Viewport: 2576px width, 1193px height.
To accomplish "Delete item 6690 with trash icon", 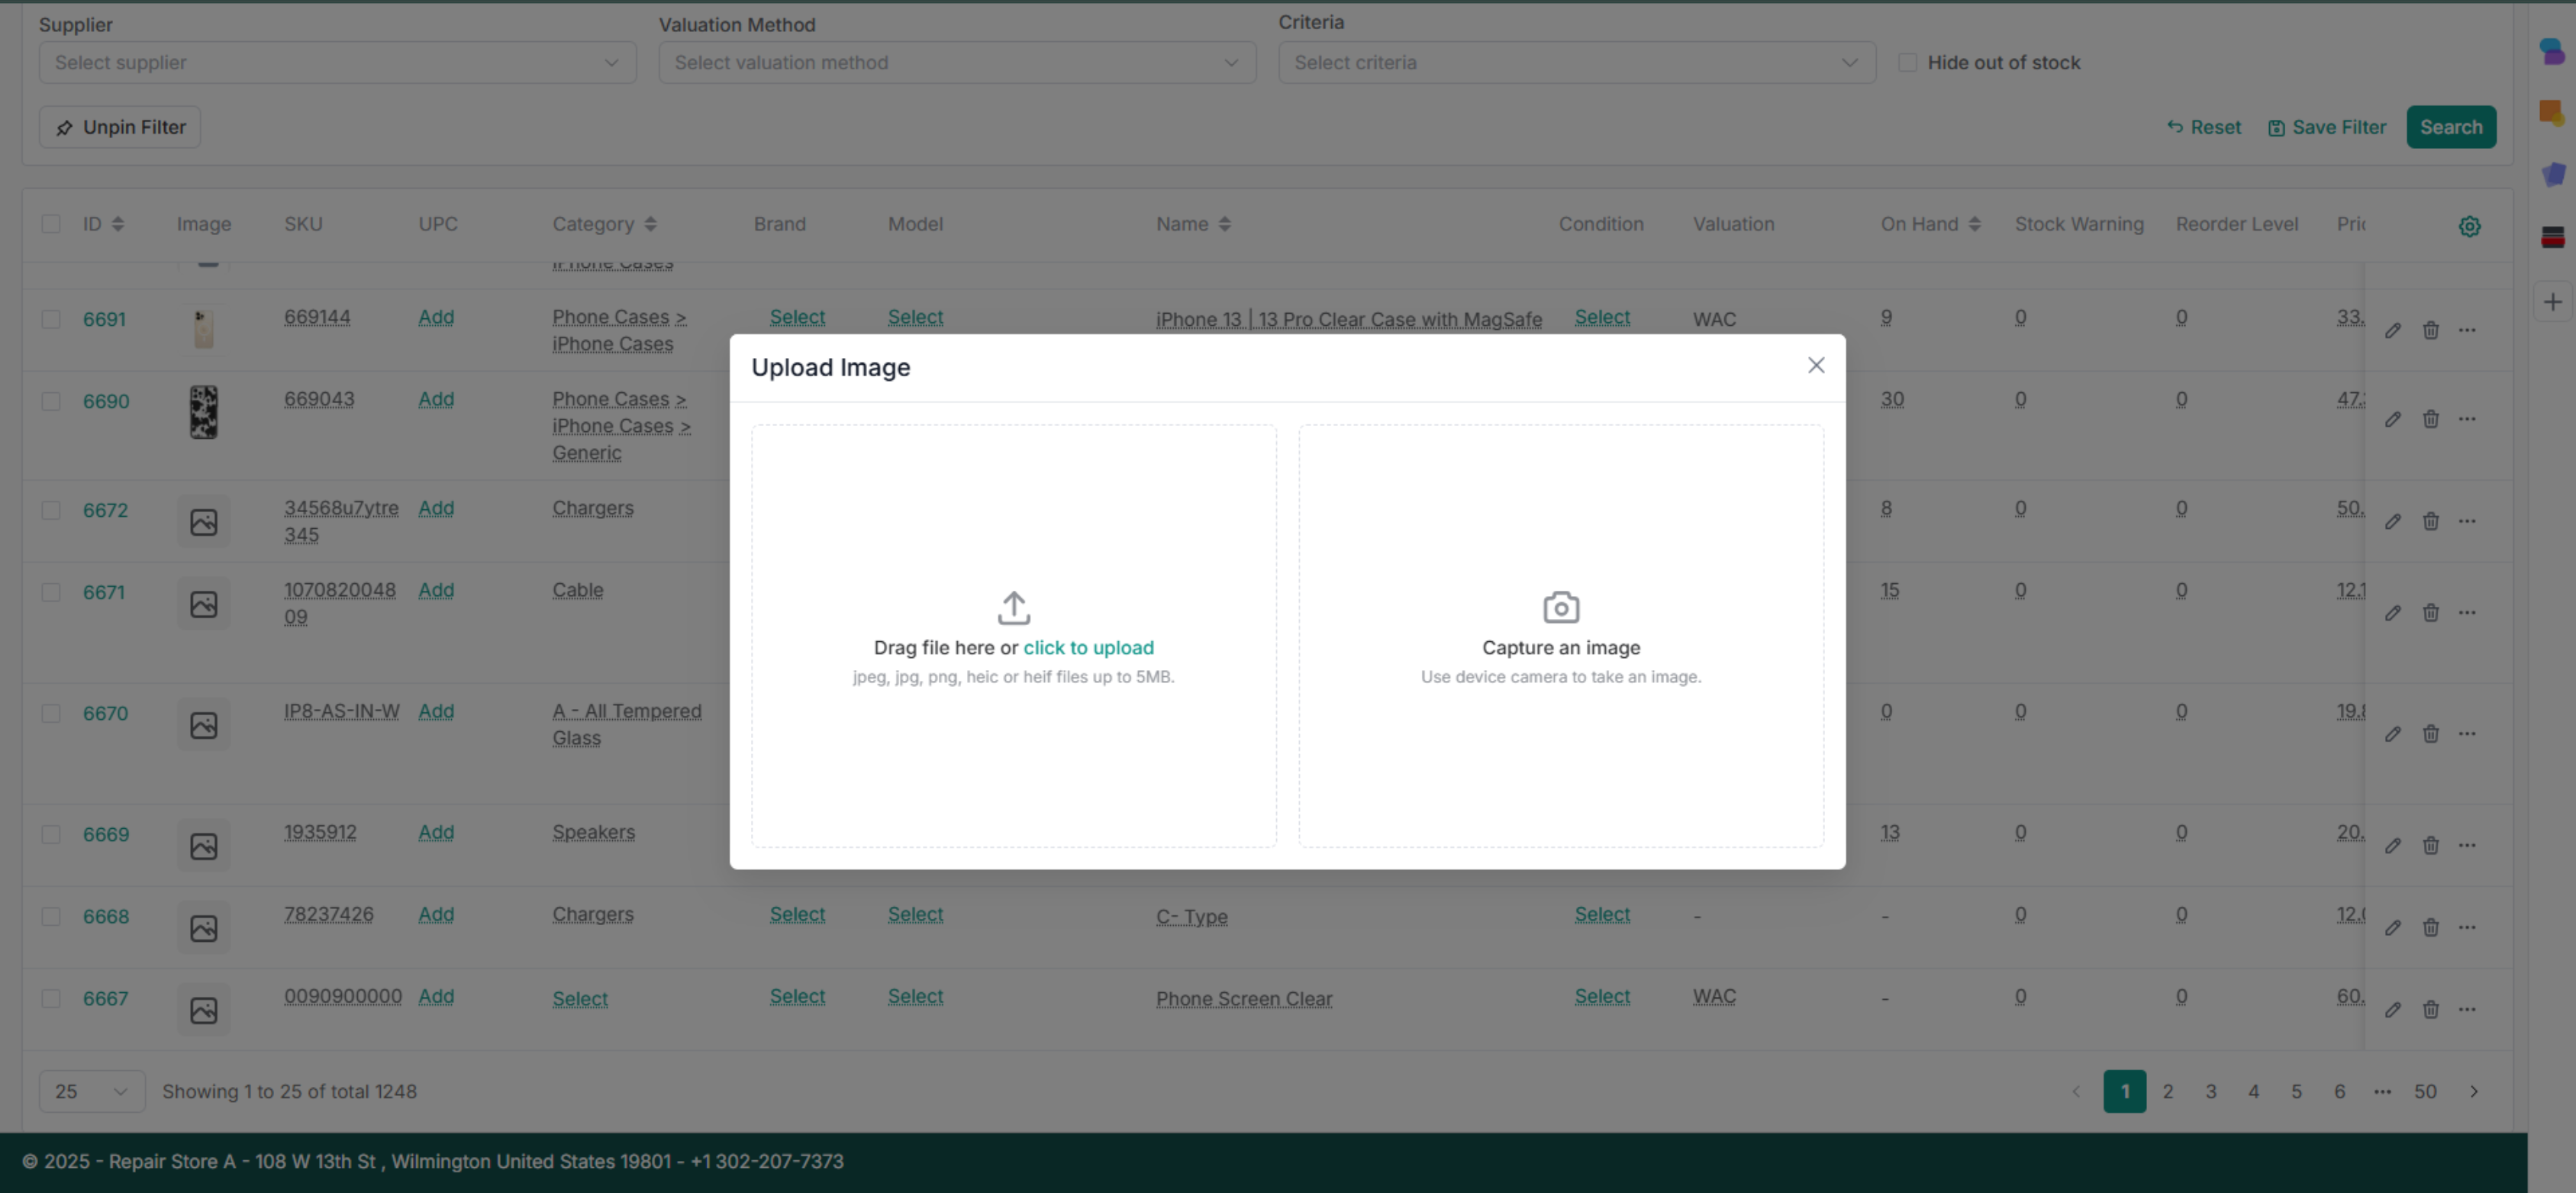I will (2430, 420).
